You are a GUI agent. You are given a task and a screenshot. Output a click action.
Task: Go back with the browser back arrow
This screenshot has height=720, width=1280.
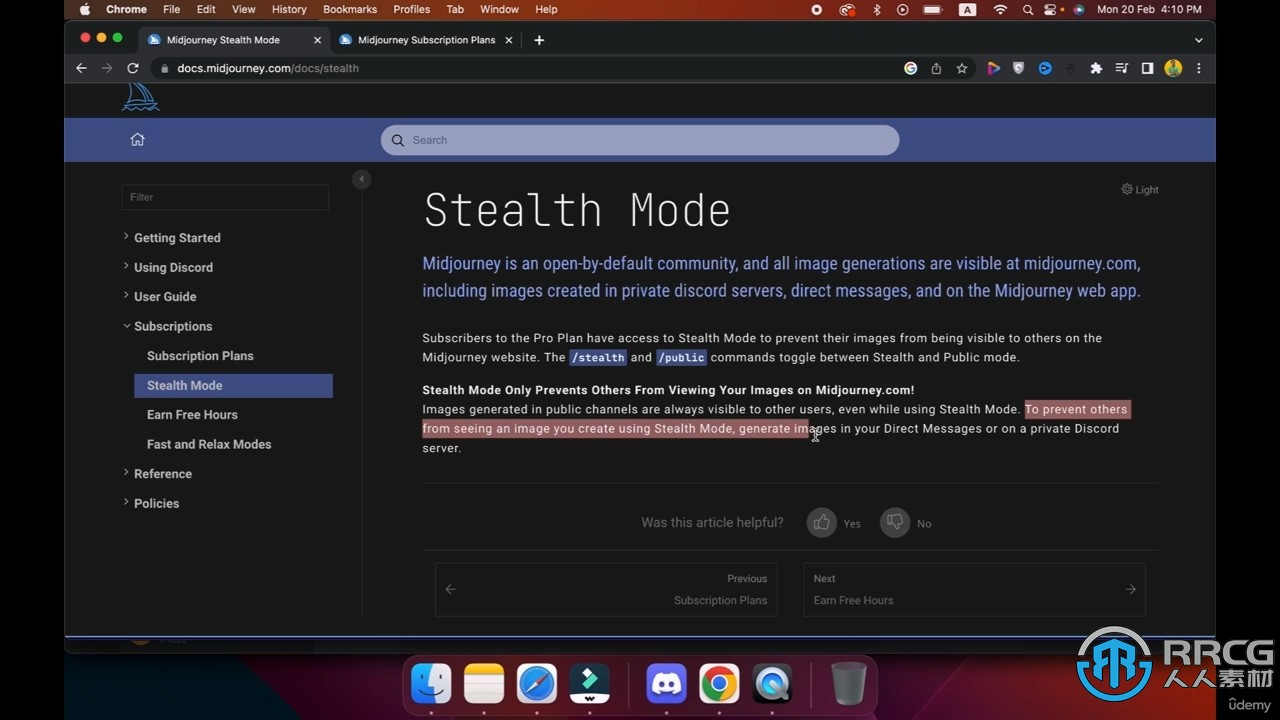[82, 68]
